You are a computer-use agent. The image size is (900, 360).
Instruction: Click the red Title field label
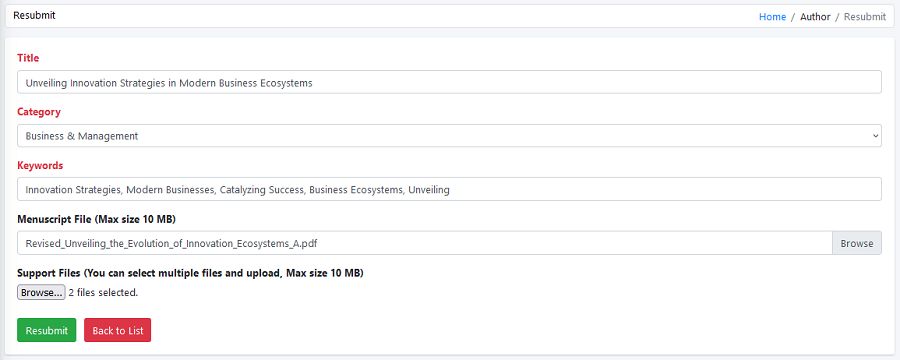tap(28, 58)
